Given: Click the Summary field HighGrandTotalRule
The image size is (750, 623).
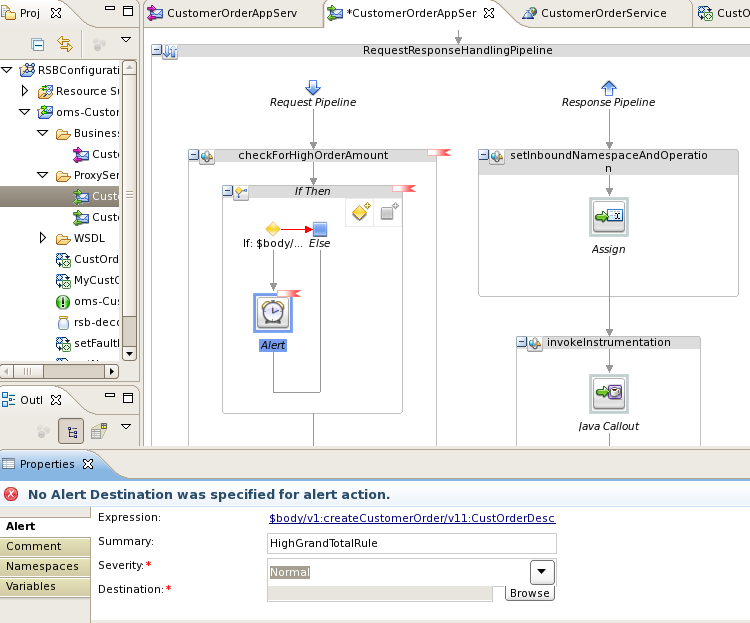Looking at the screenshot, I should 411,543.
